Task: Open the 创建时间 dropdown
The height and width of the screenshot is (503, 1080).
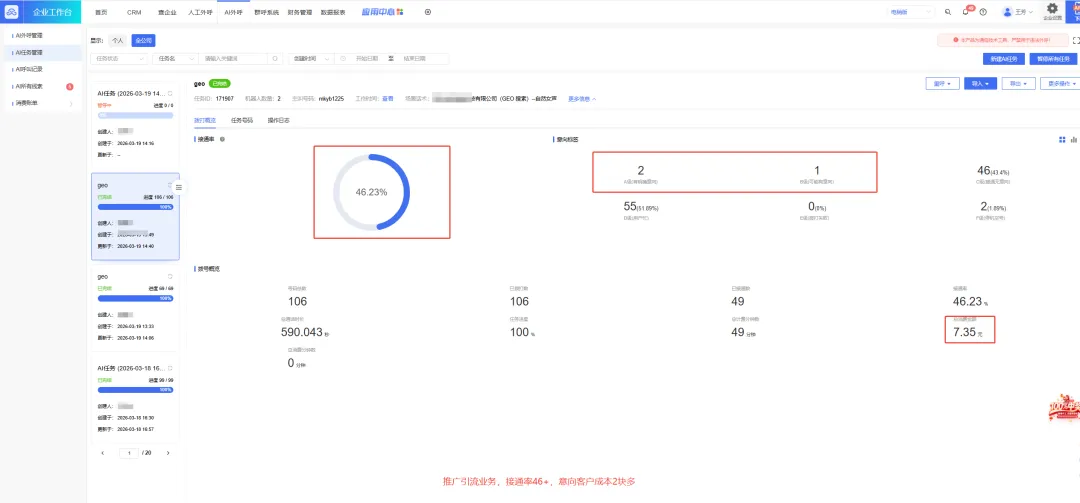Action: pyautogui.click(x=311, y=59)
